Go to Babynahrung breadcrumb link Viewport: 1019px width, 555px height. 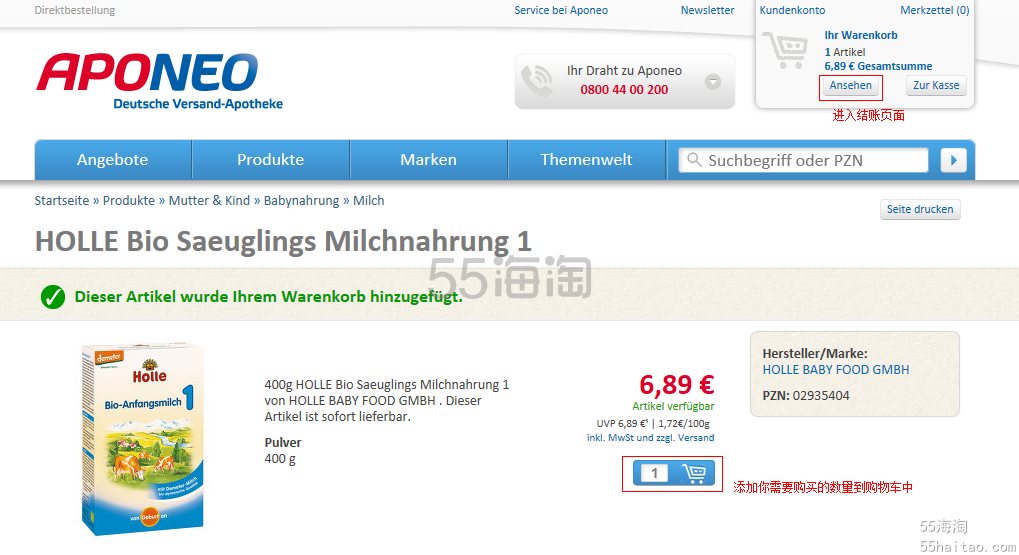click(302, 201)
